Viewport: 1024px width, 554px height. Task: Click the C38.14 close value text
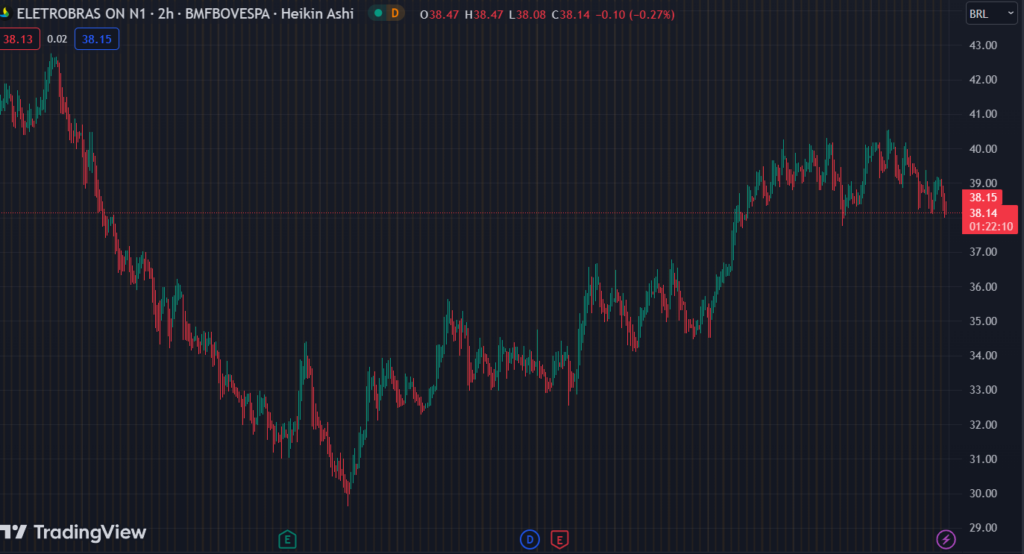570,14
